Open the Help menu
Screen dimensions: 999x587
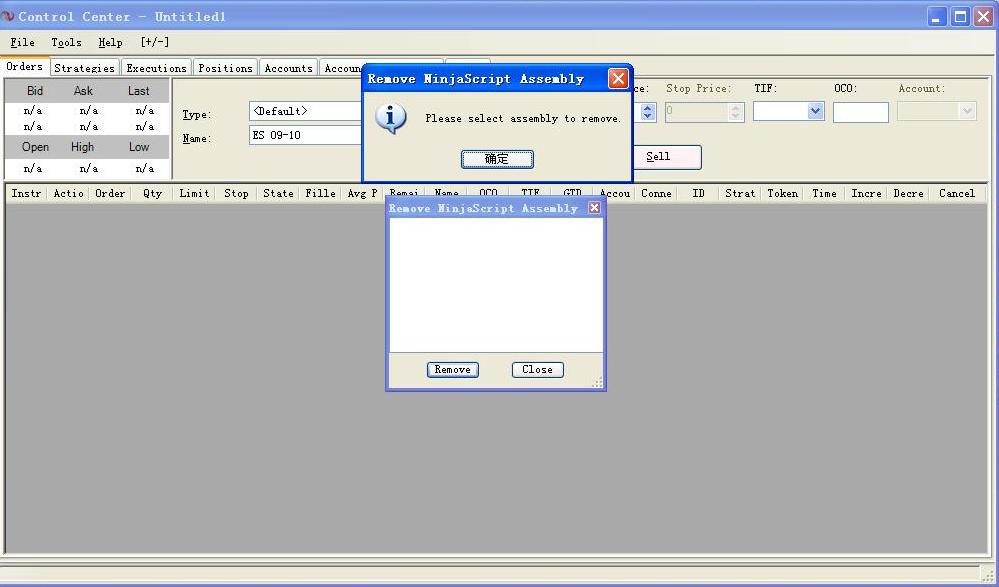(110, 42)
